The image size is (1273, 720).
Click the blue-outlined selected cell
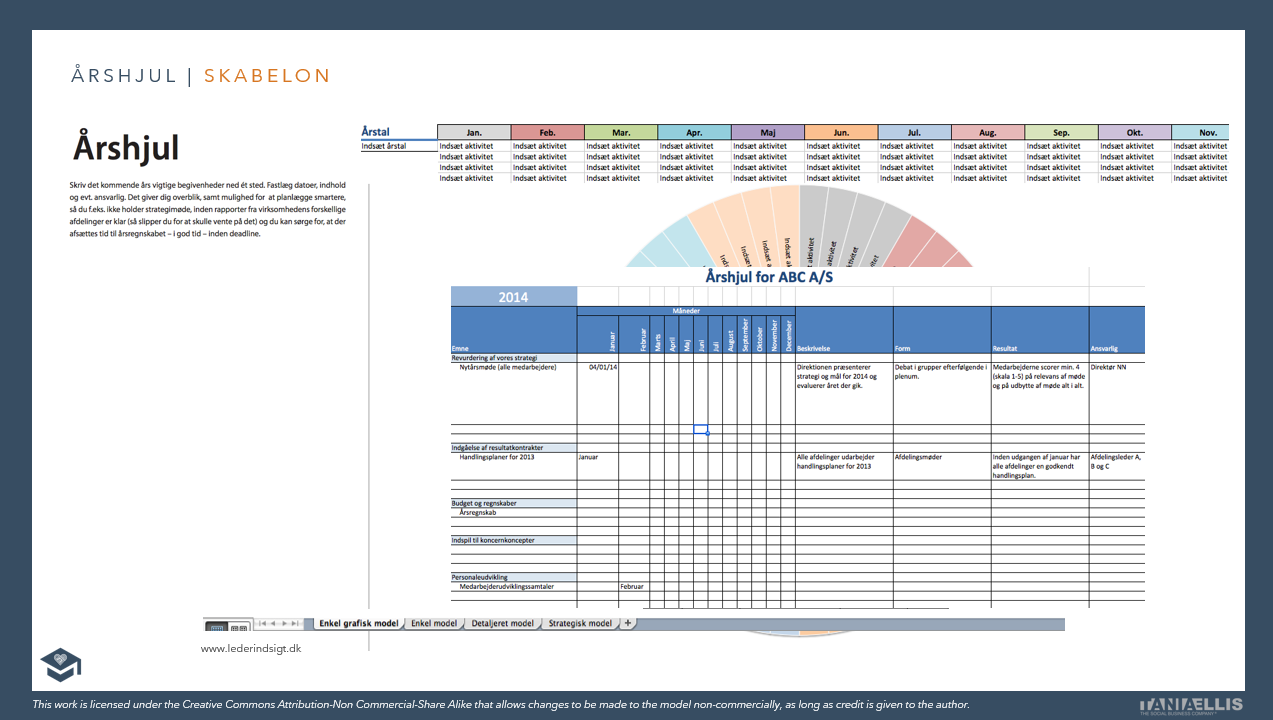pos(701,429)
